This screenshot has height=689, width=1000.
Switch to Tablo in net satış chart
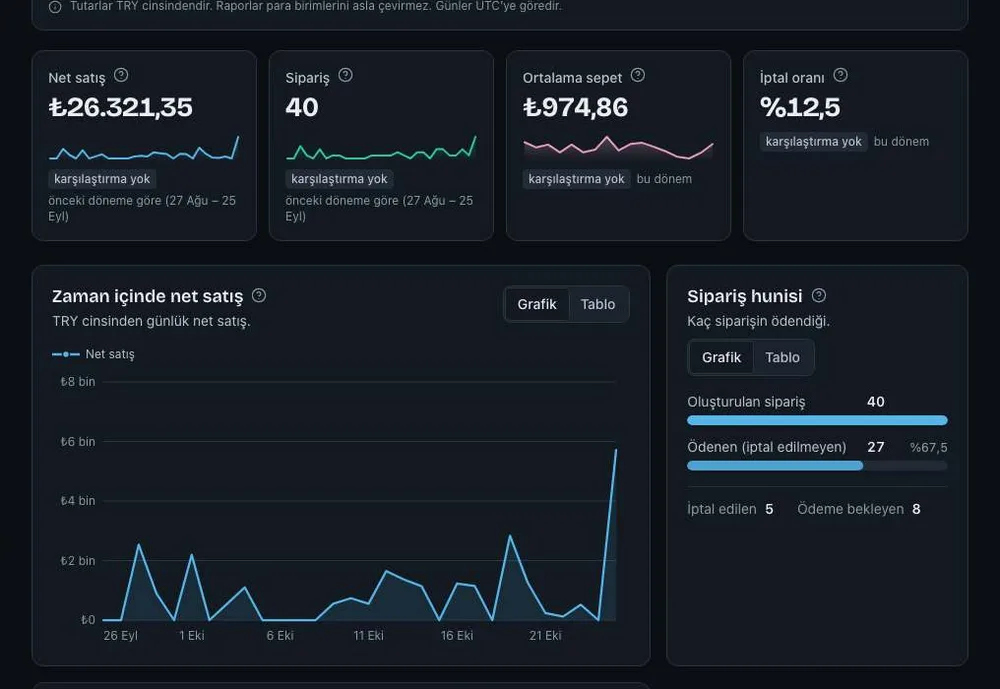(x=598, y=304)
